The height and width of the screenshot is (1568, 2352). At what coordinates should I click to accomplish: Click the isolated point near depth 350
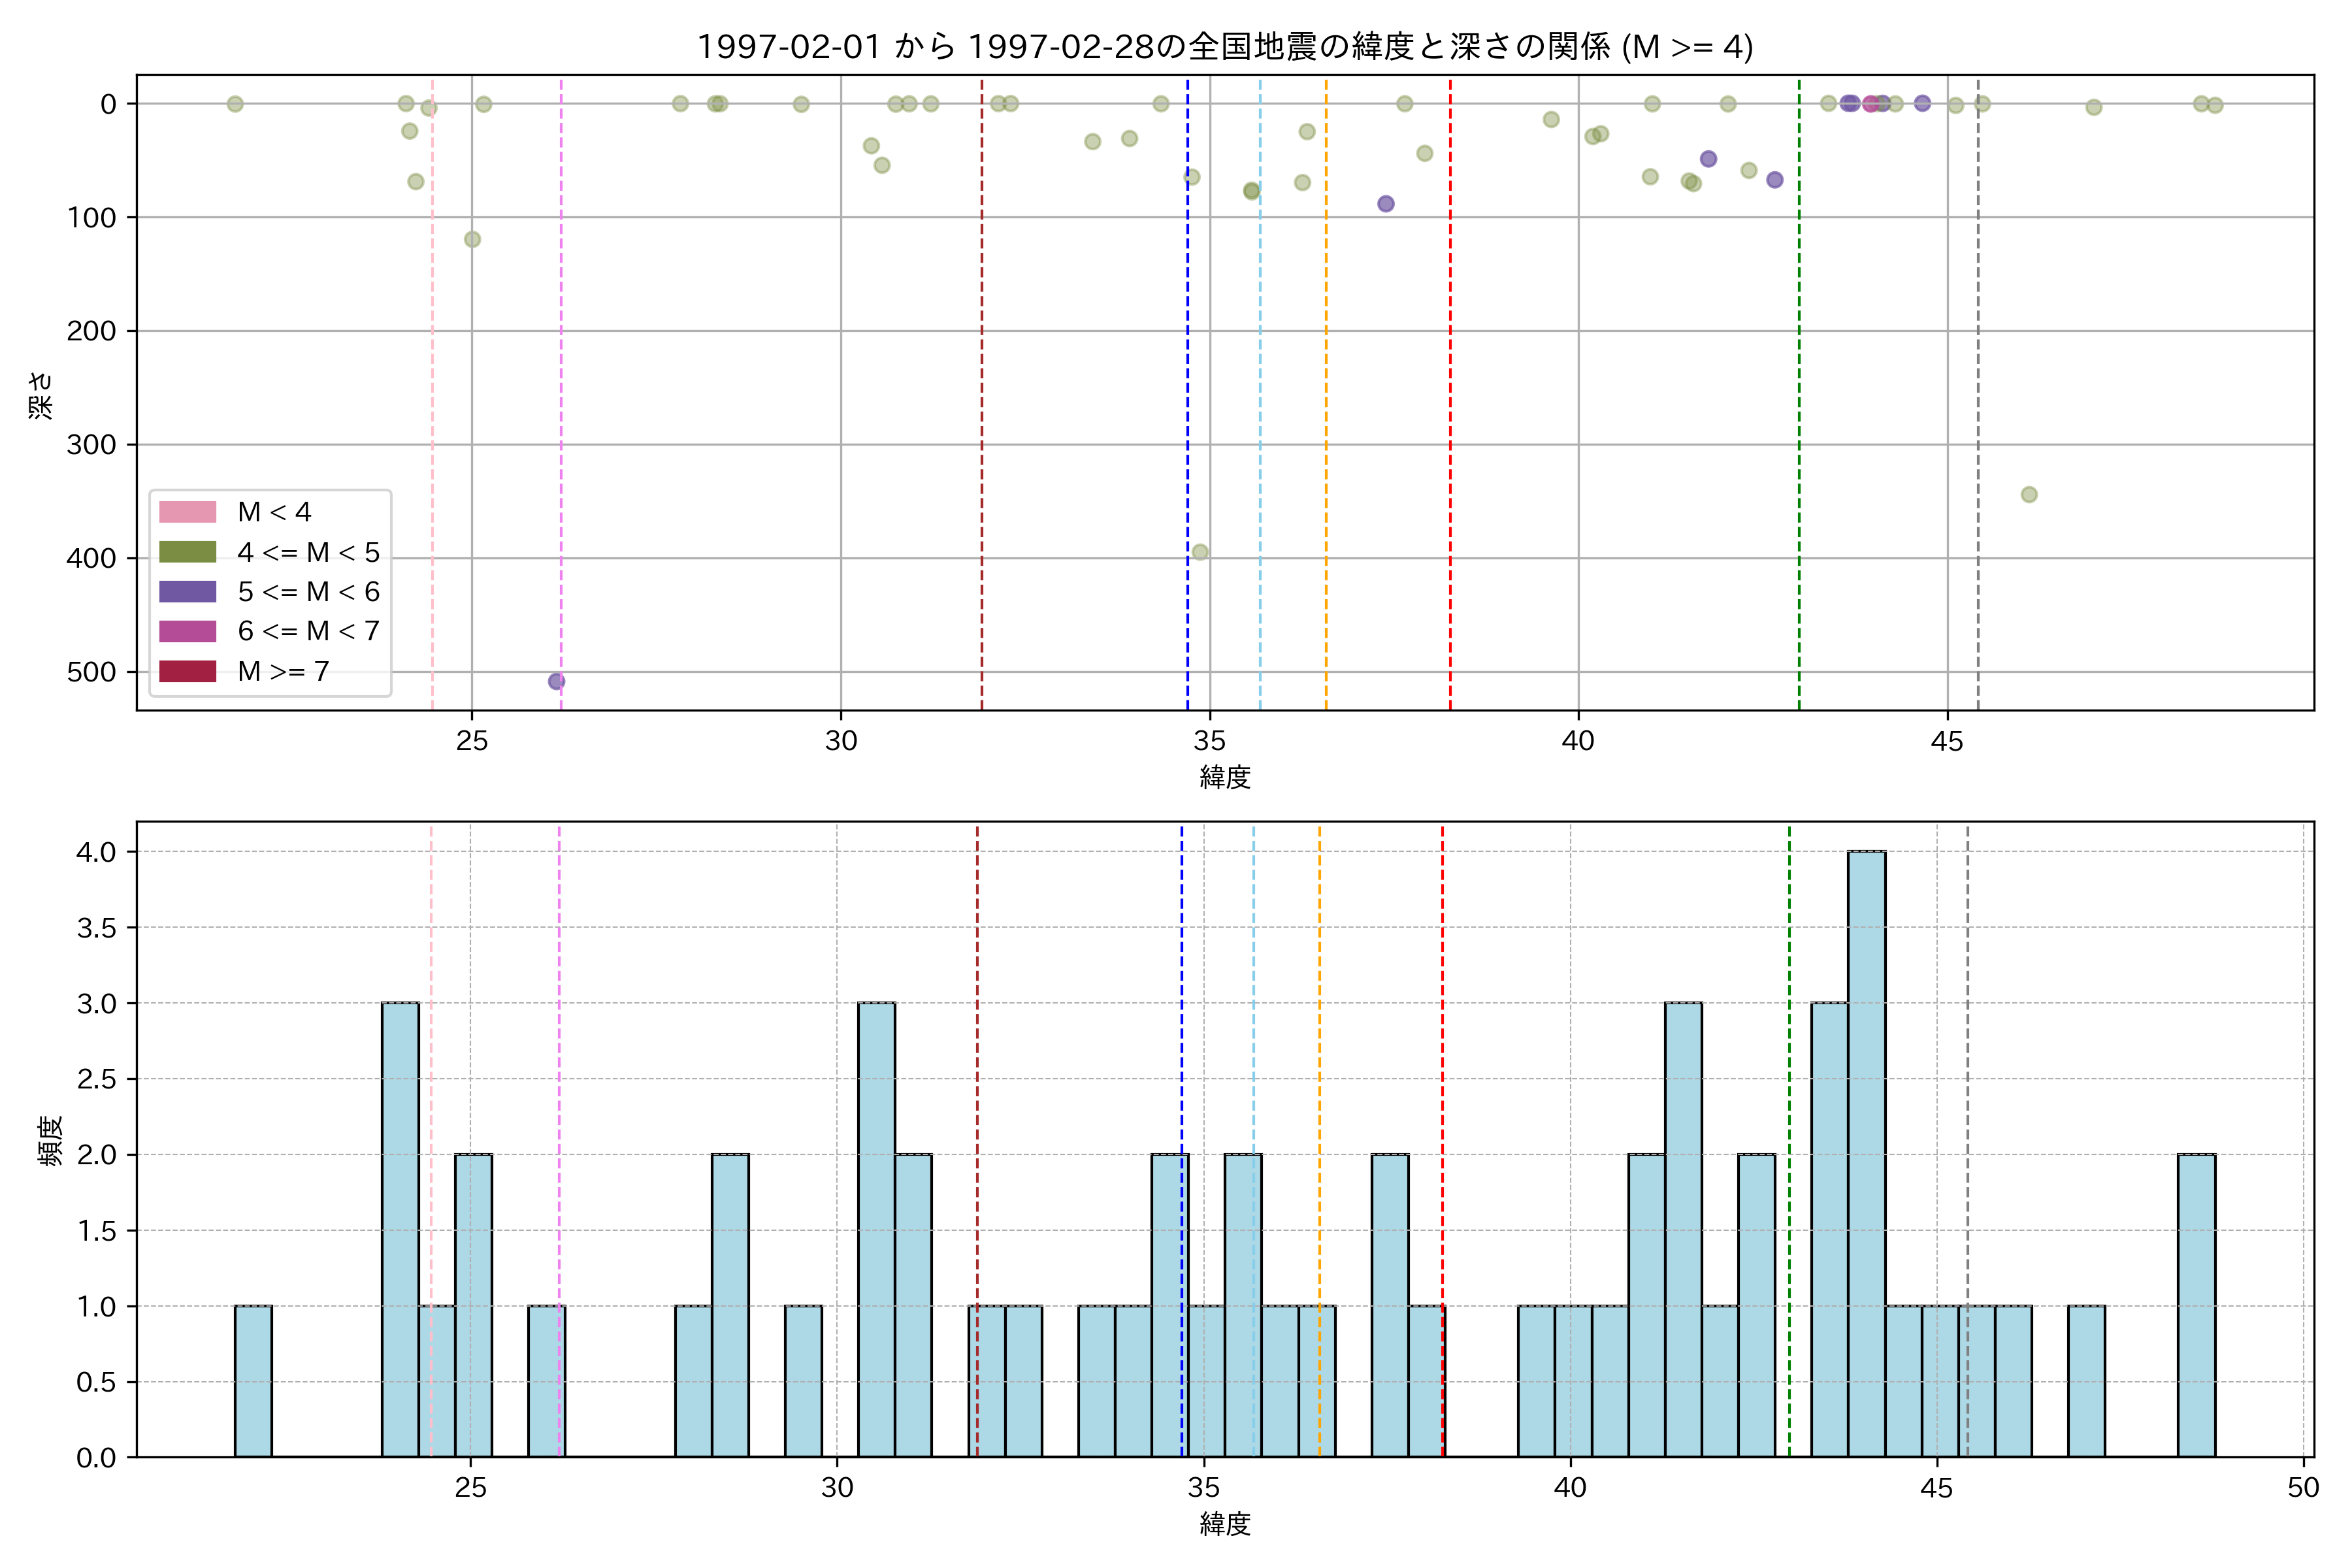click(2029, 494)
